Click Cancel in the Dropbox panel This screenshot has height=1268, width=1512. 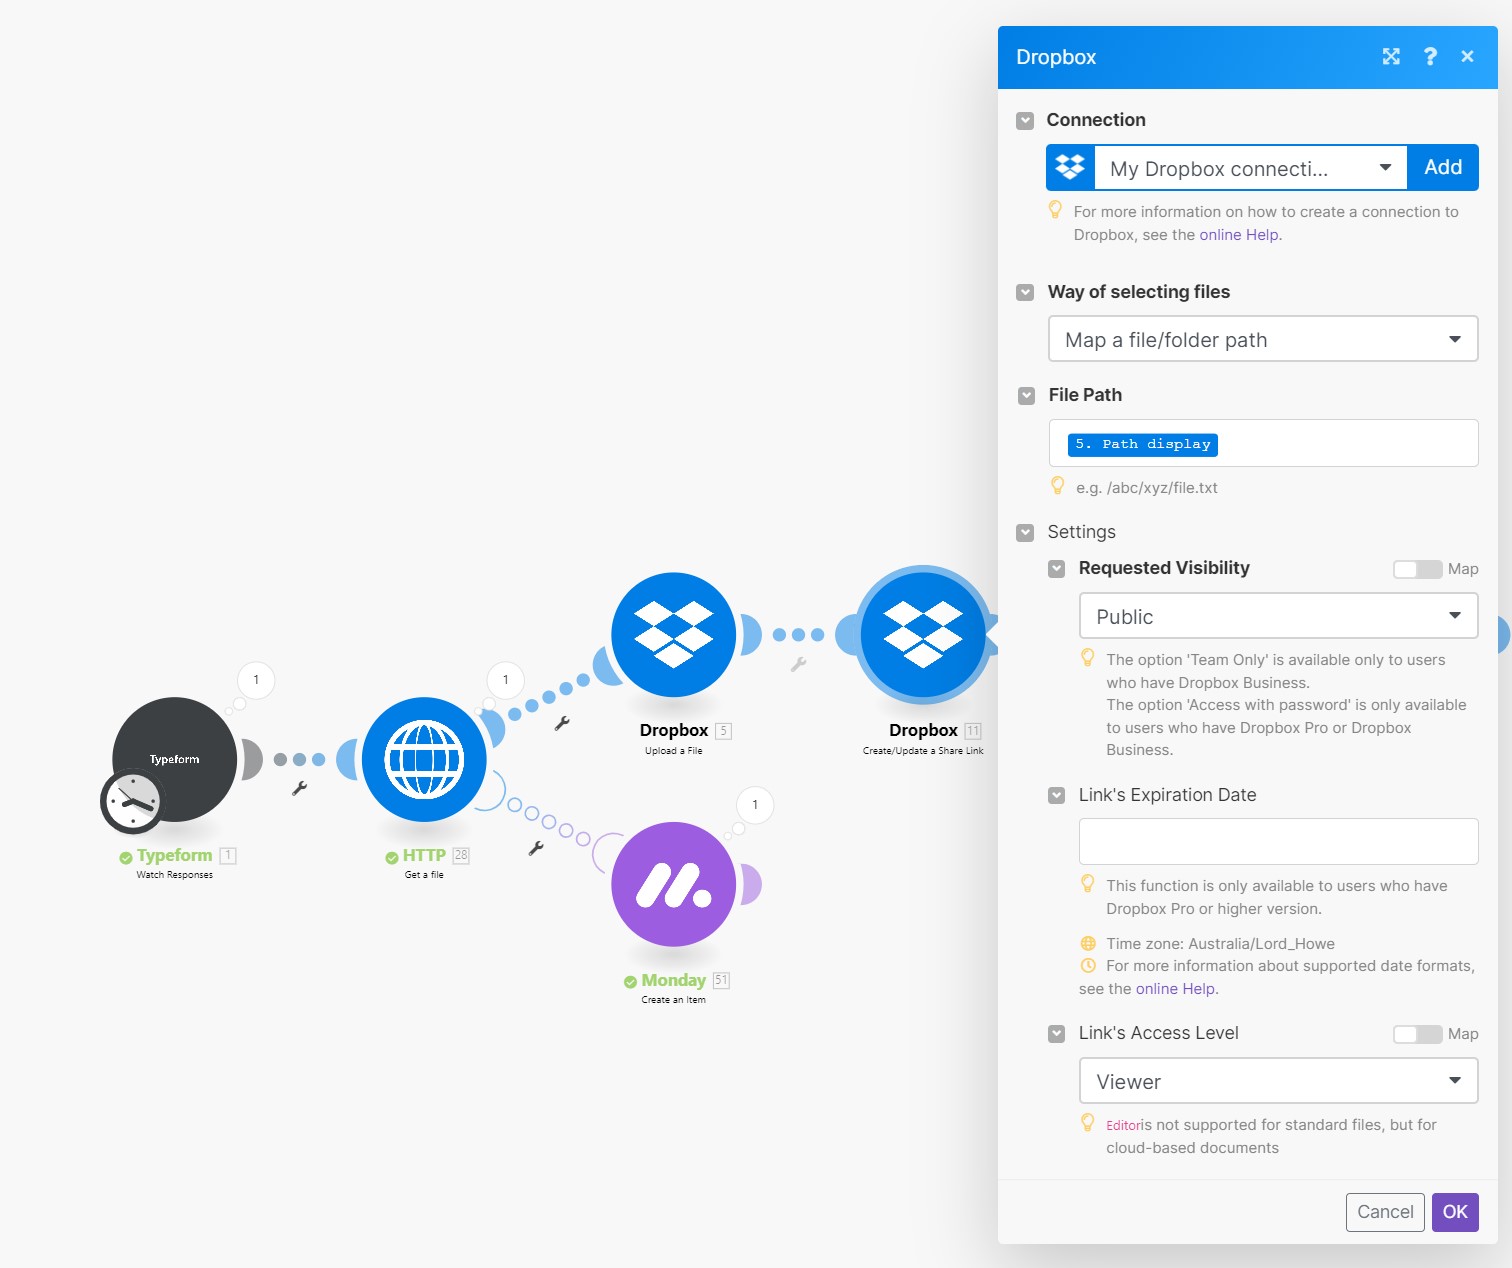pyautogui.click(x=1385, y=1212)
